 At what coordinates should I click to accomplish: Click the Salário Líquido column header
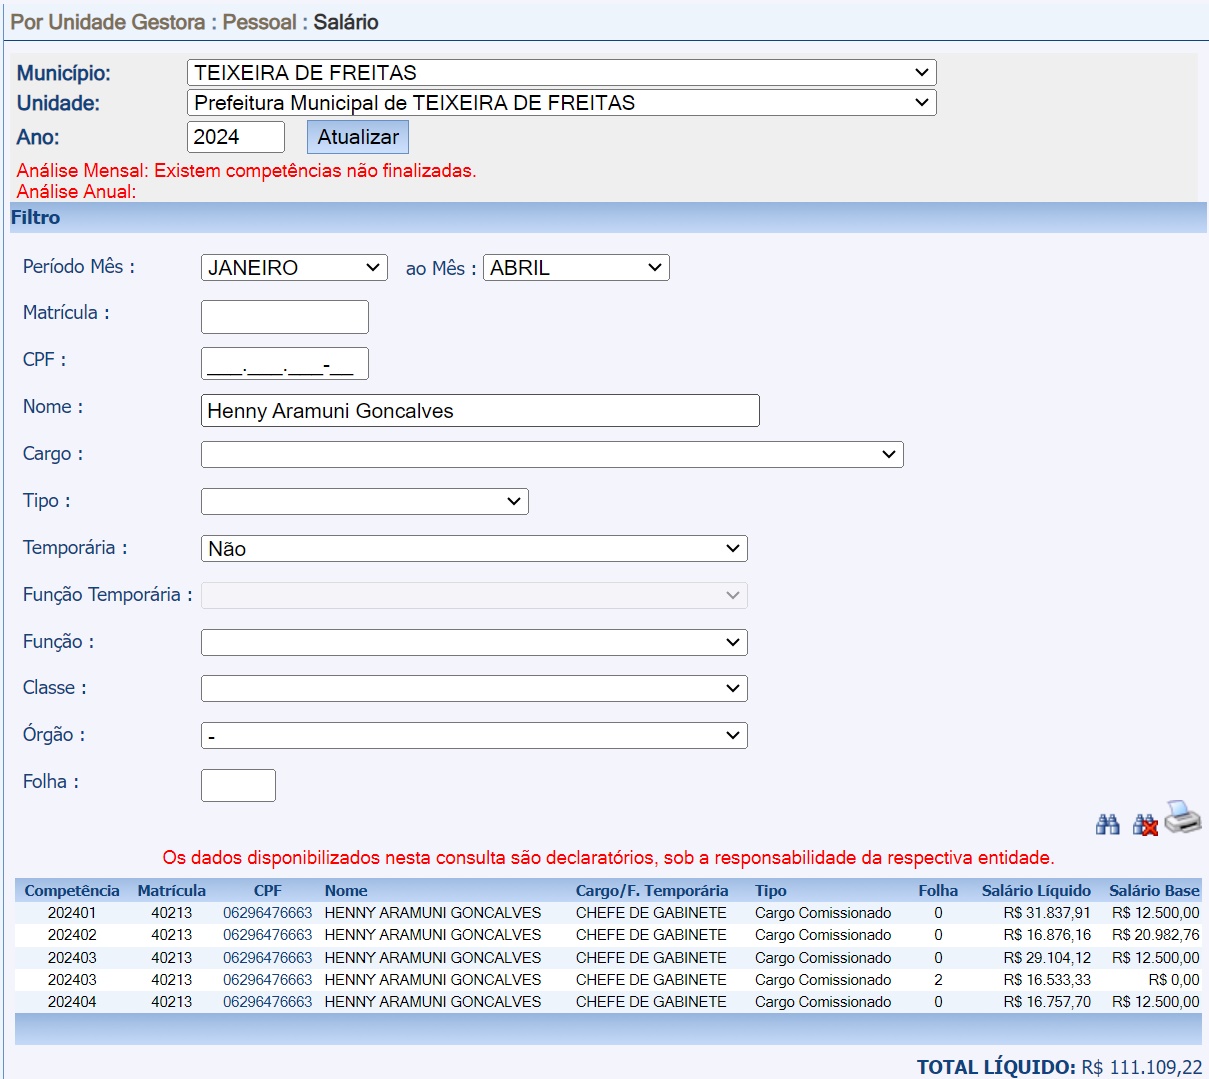point(1036,891)
